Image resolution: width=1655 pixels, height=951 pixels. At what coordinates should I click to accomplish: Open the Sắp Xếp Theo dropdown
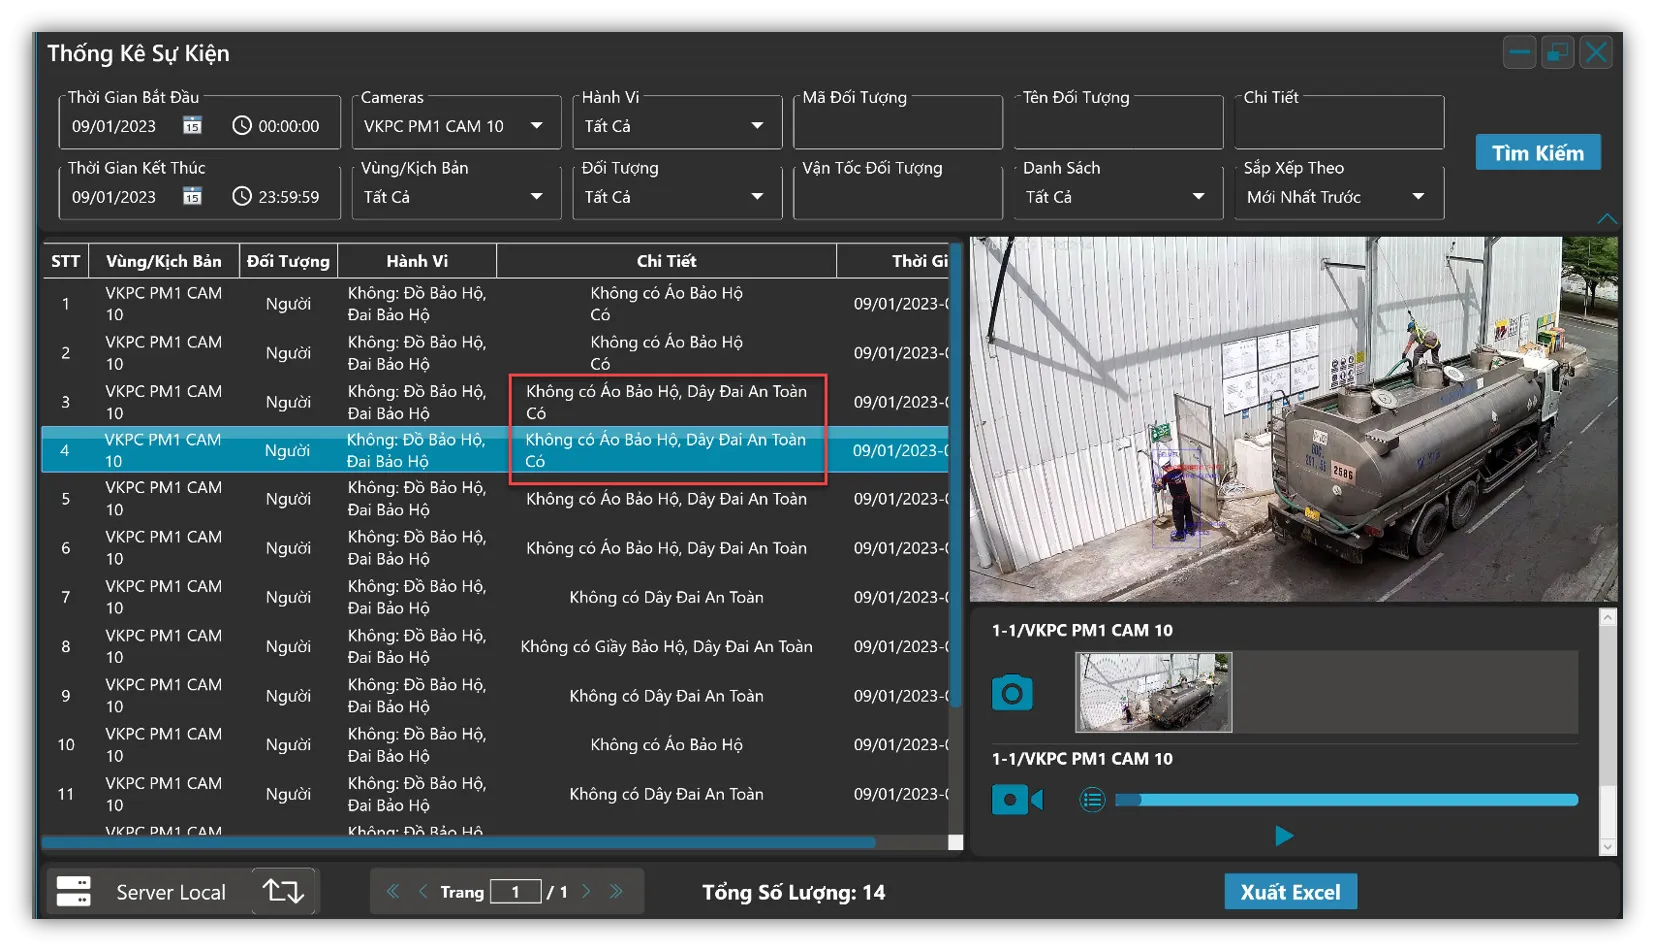1418,197
